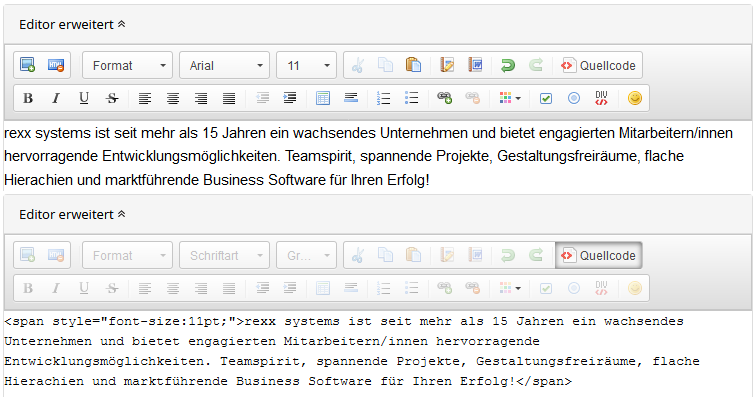The height and width of the screenshot is (397, 755).
Task: Undo with the green arrow in the active editor
Action: click(508, 65)
